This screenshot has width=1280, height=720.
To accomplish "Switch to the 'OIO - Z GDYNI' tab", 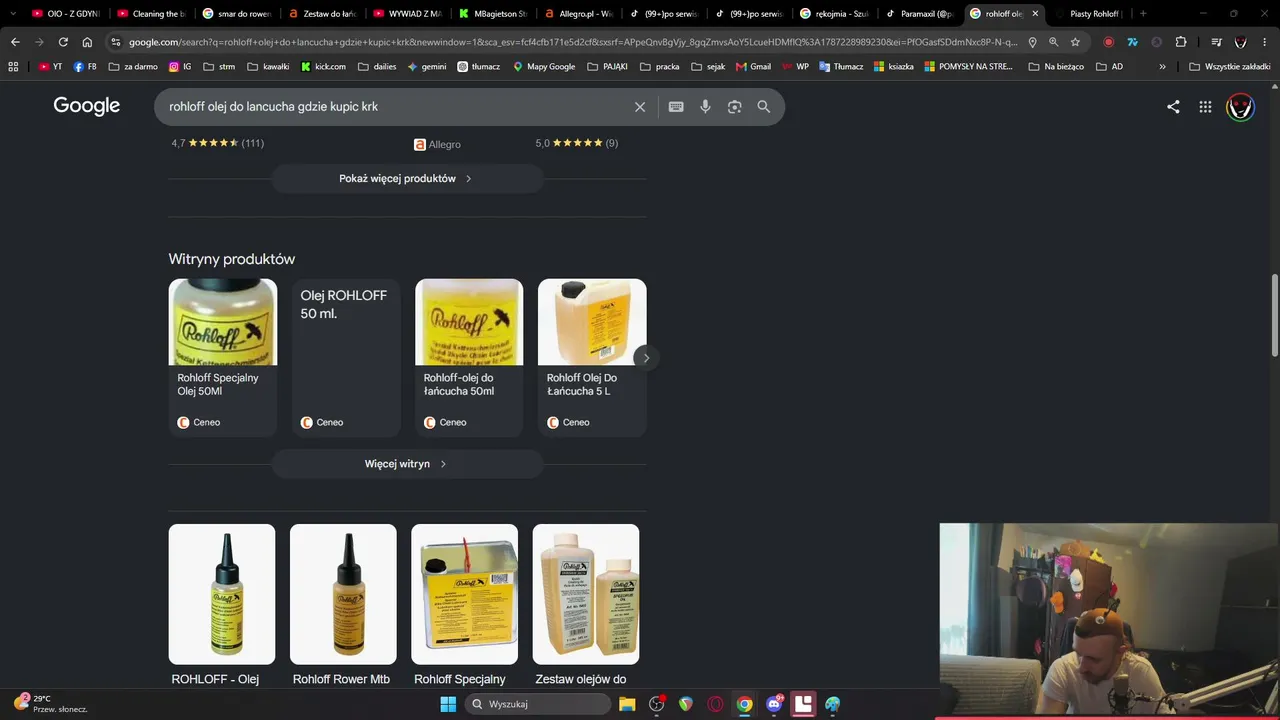I will [65, 14].
